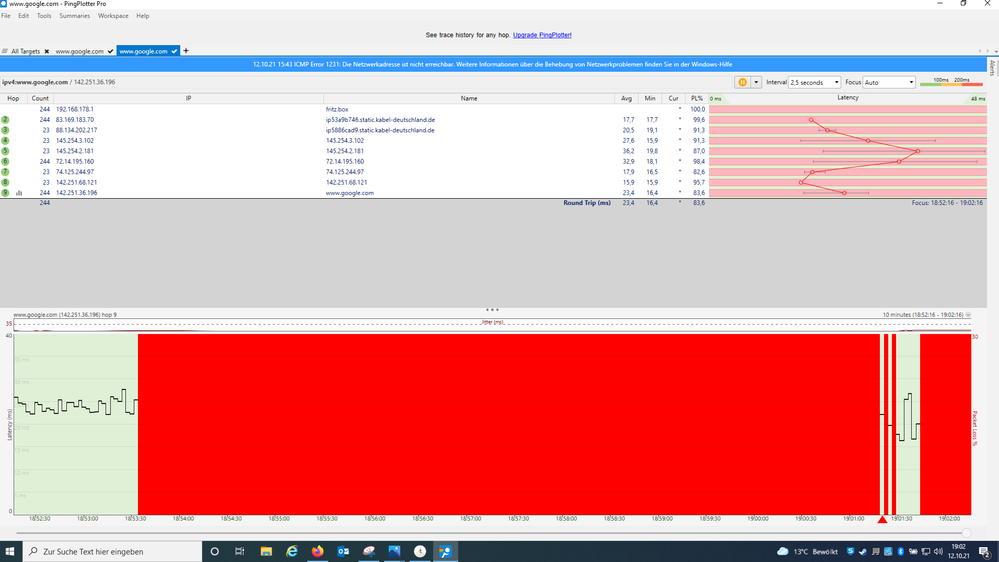The height and width of the screenshot is (562, 999).
Task: Open the Windows Start menu
Action: pyautogui.click(x=10, y=551)
